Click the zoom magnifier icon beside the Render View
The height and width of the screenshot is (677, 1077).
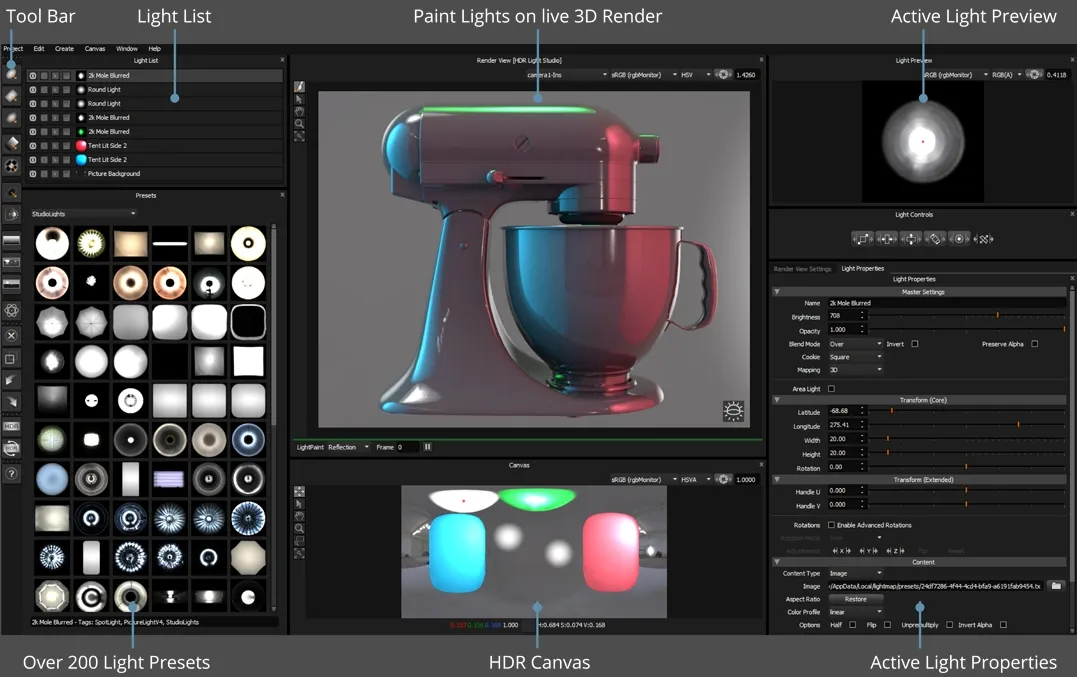[x=299, y=120]
